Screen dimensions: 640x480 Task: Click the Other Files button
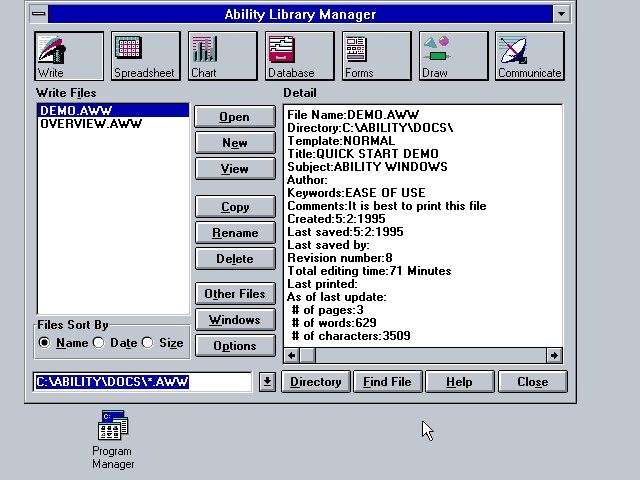[x=235, y=293]
